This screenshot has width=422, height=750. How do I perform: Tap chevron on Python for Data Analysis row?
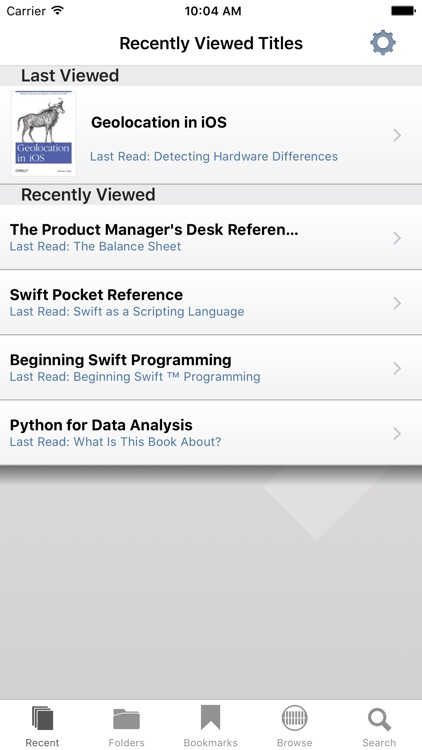point(397,433)
